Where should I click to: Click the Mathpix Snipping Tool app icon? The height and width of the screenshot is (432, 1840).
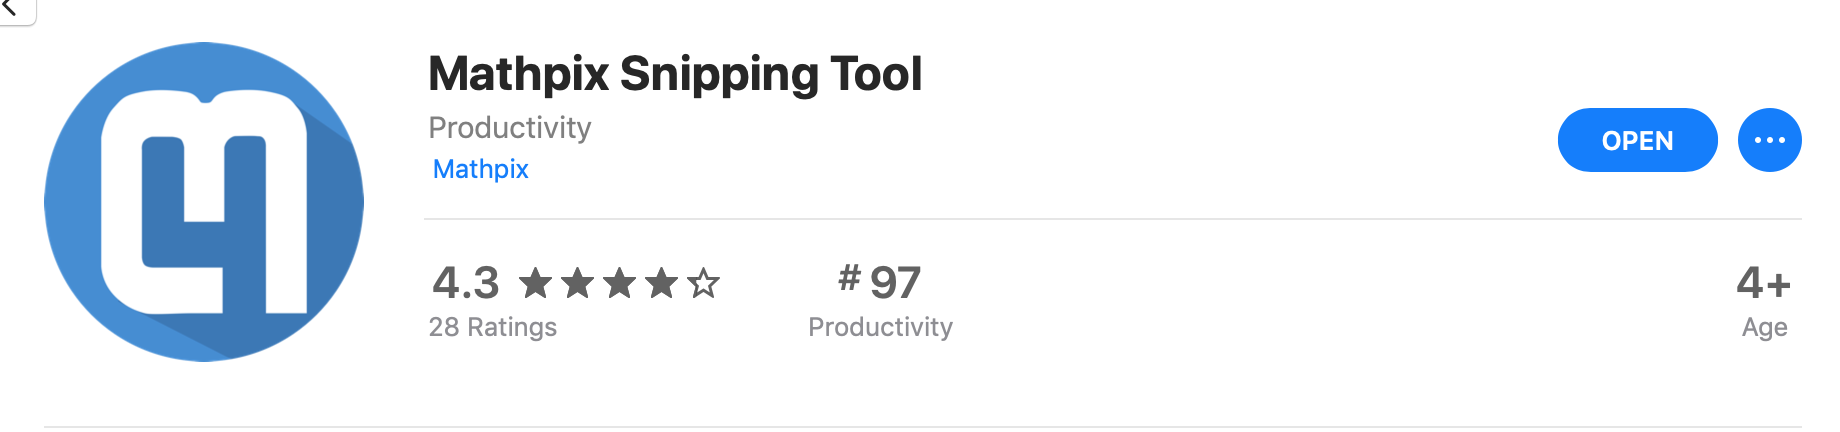point(204,202)
